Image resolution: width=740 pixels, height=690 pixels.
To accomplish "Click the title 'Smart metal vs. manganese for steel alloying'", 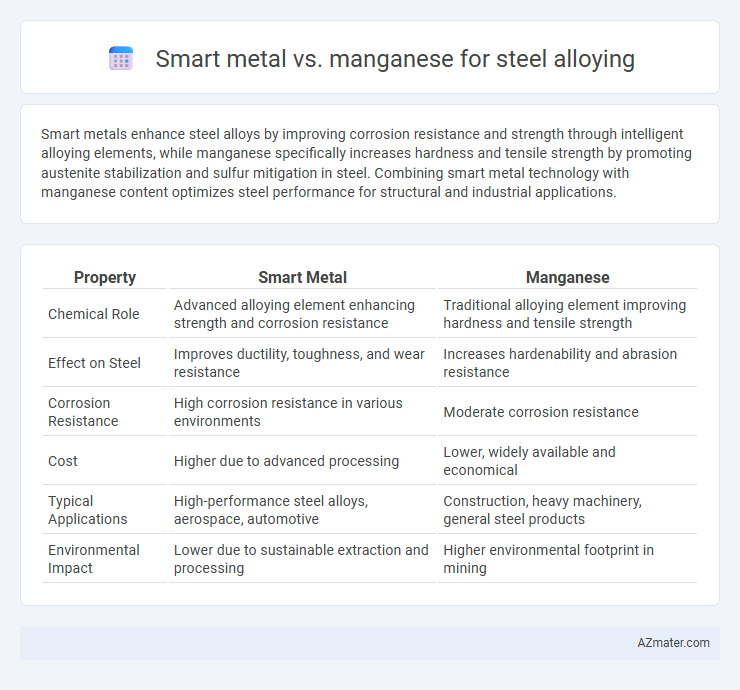I will pyautogui.click(x=395, y=59).
